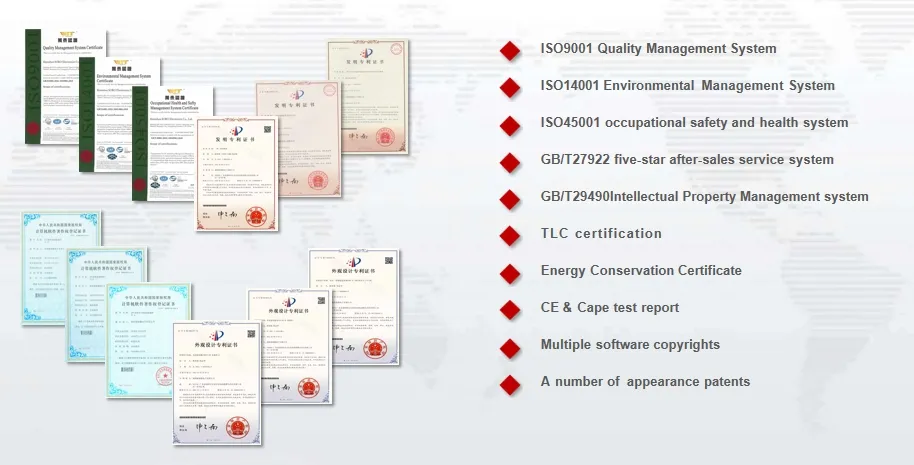Select the GB/T27922 five-star after-sales service text
914x465 pixels.
point(686,160)
